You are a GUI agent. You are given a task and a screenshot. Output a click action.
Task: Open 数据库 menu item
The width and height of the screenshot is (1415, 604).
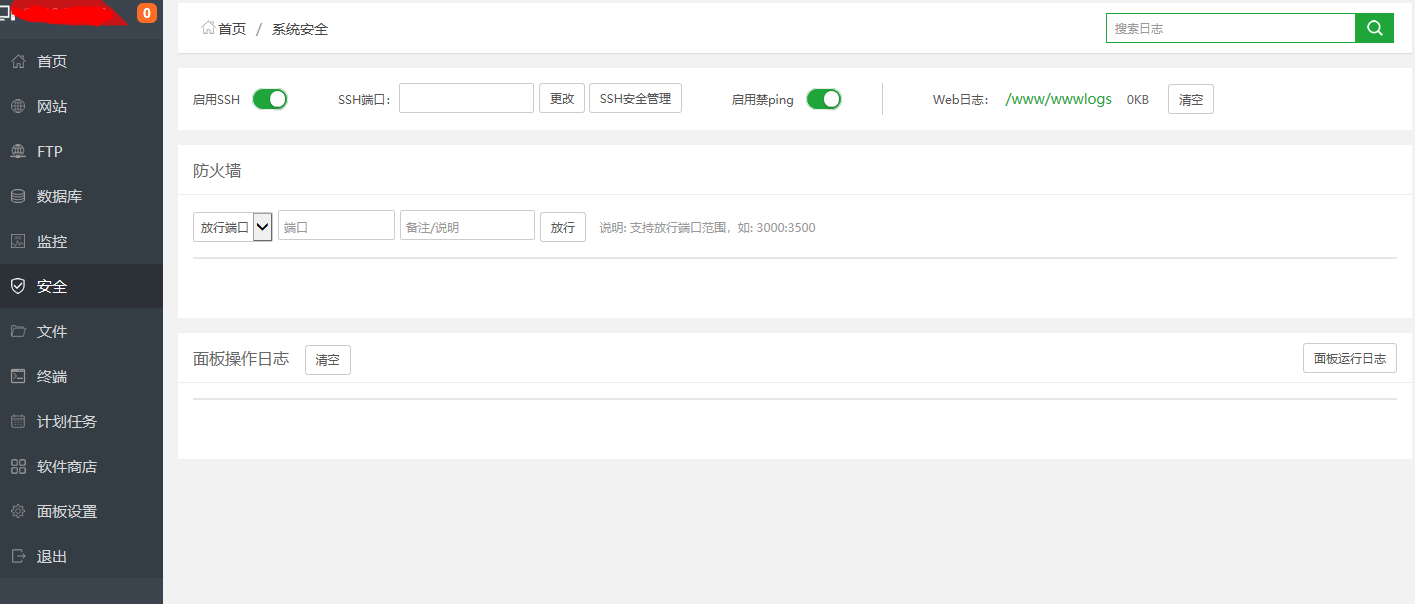[81, 197]
